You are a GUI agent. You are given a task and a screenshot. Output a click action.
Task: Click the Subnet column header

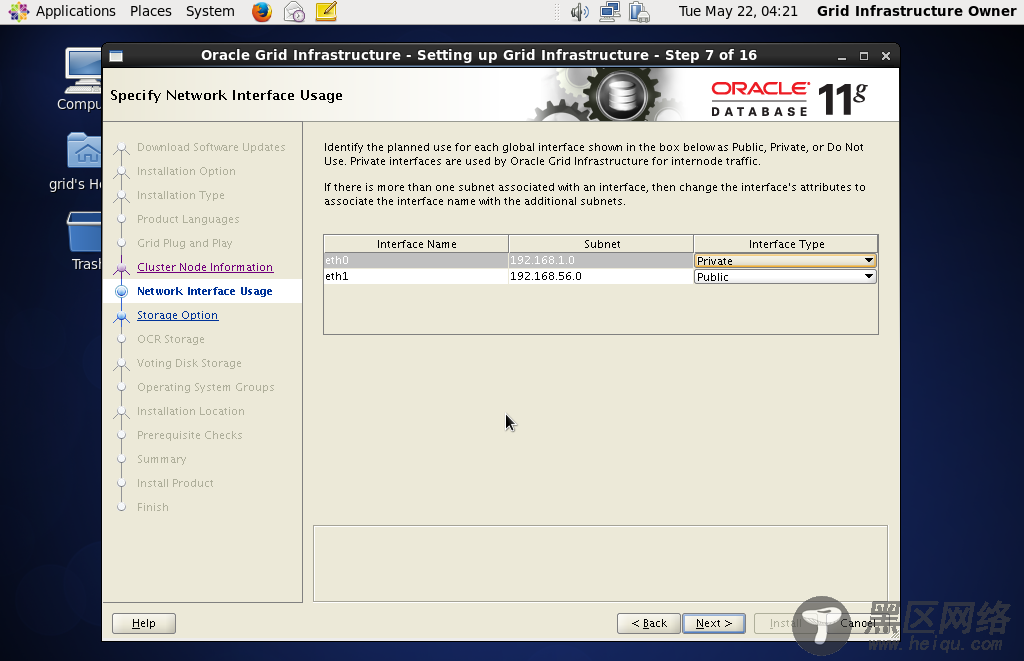[x=601, y=244]
